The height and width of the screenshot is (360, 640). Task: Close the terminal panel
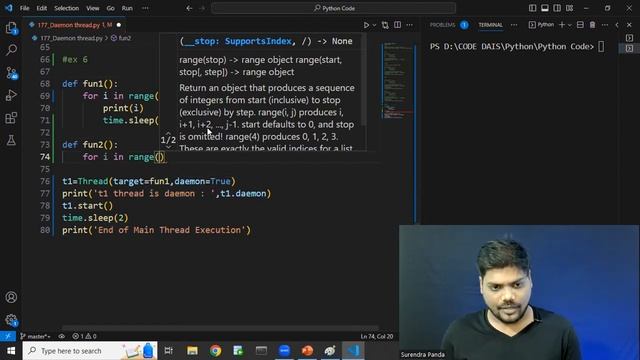pyautogui.click(x=629, y=25)
